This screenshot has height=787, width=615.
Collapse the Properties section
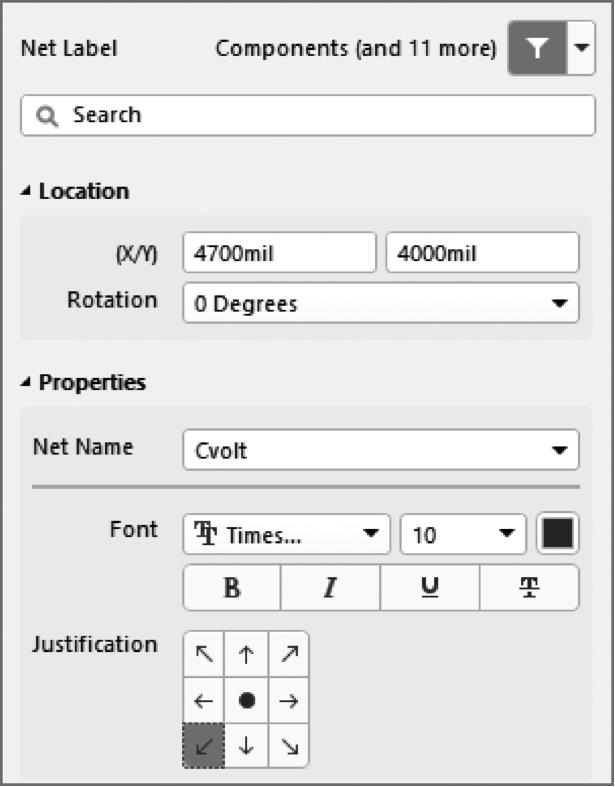tap(26, 382)
